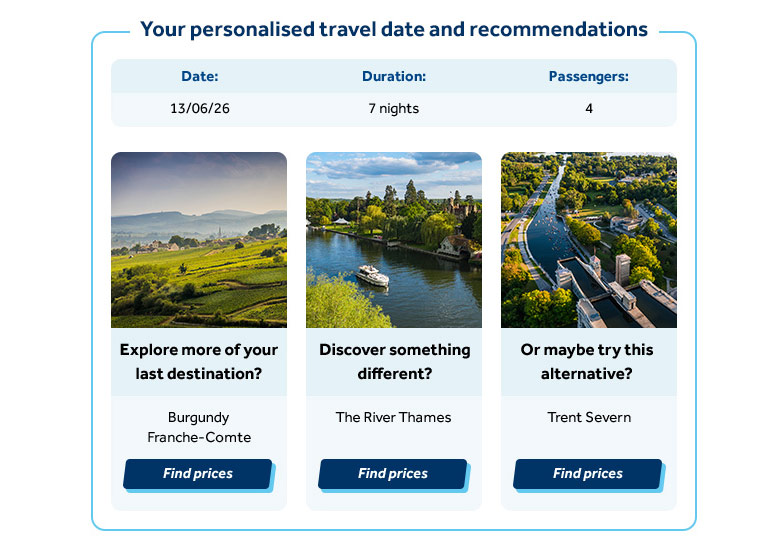Open the River Thames boat photo
Screen dimensions: 780x544
(x=394, y=240)
